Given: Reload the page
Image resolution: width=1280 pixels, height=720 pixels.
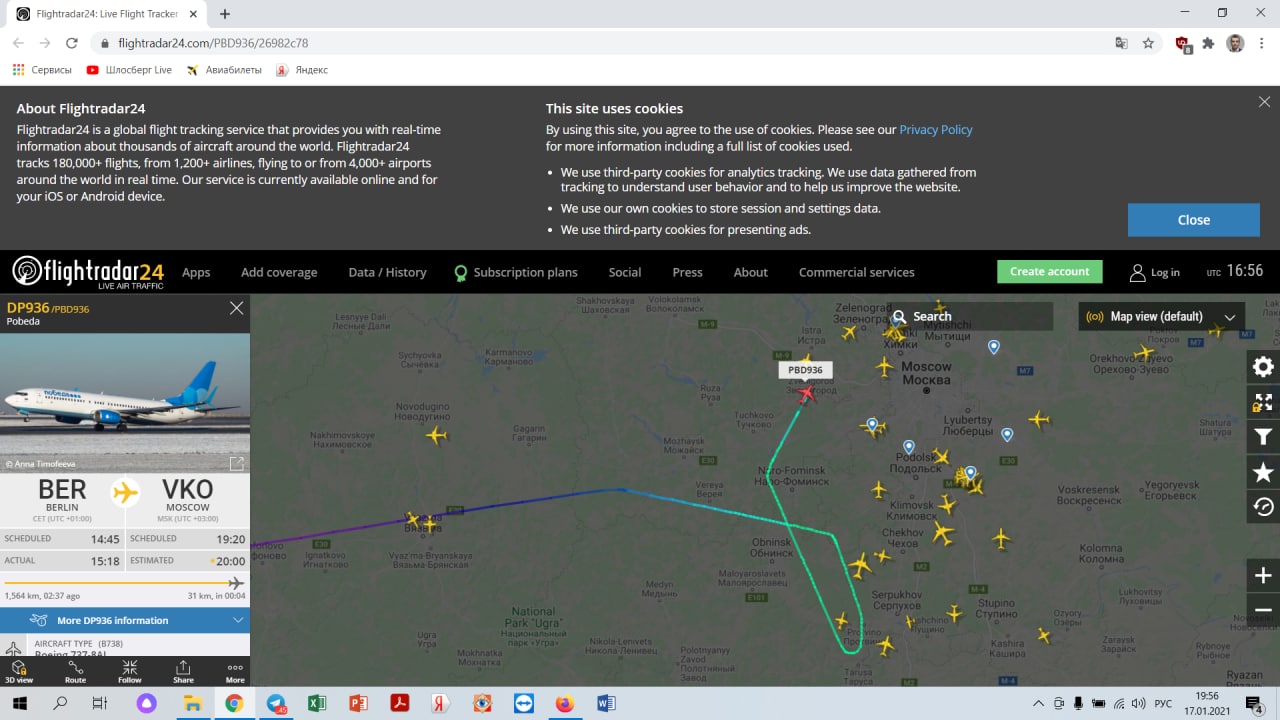Looking at the screenshot, I should tap(71, 43).
